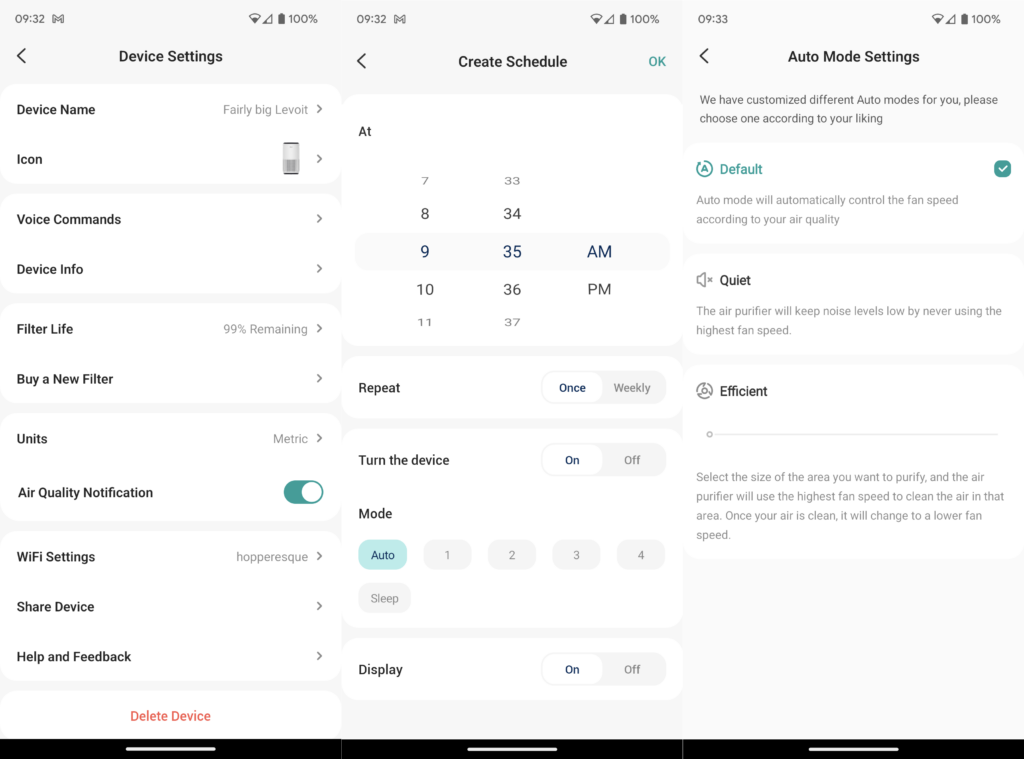Tap the 99% Remaining filter value
The image size is (1024, 759).
click(x=265, y=329)
